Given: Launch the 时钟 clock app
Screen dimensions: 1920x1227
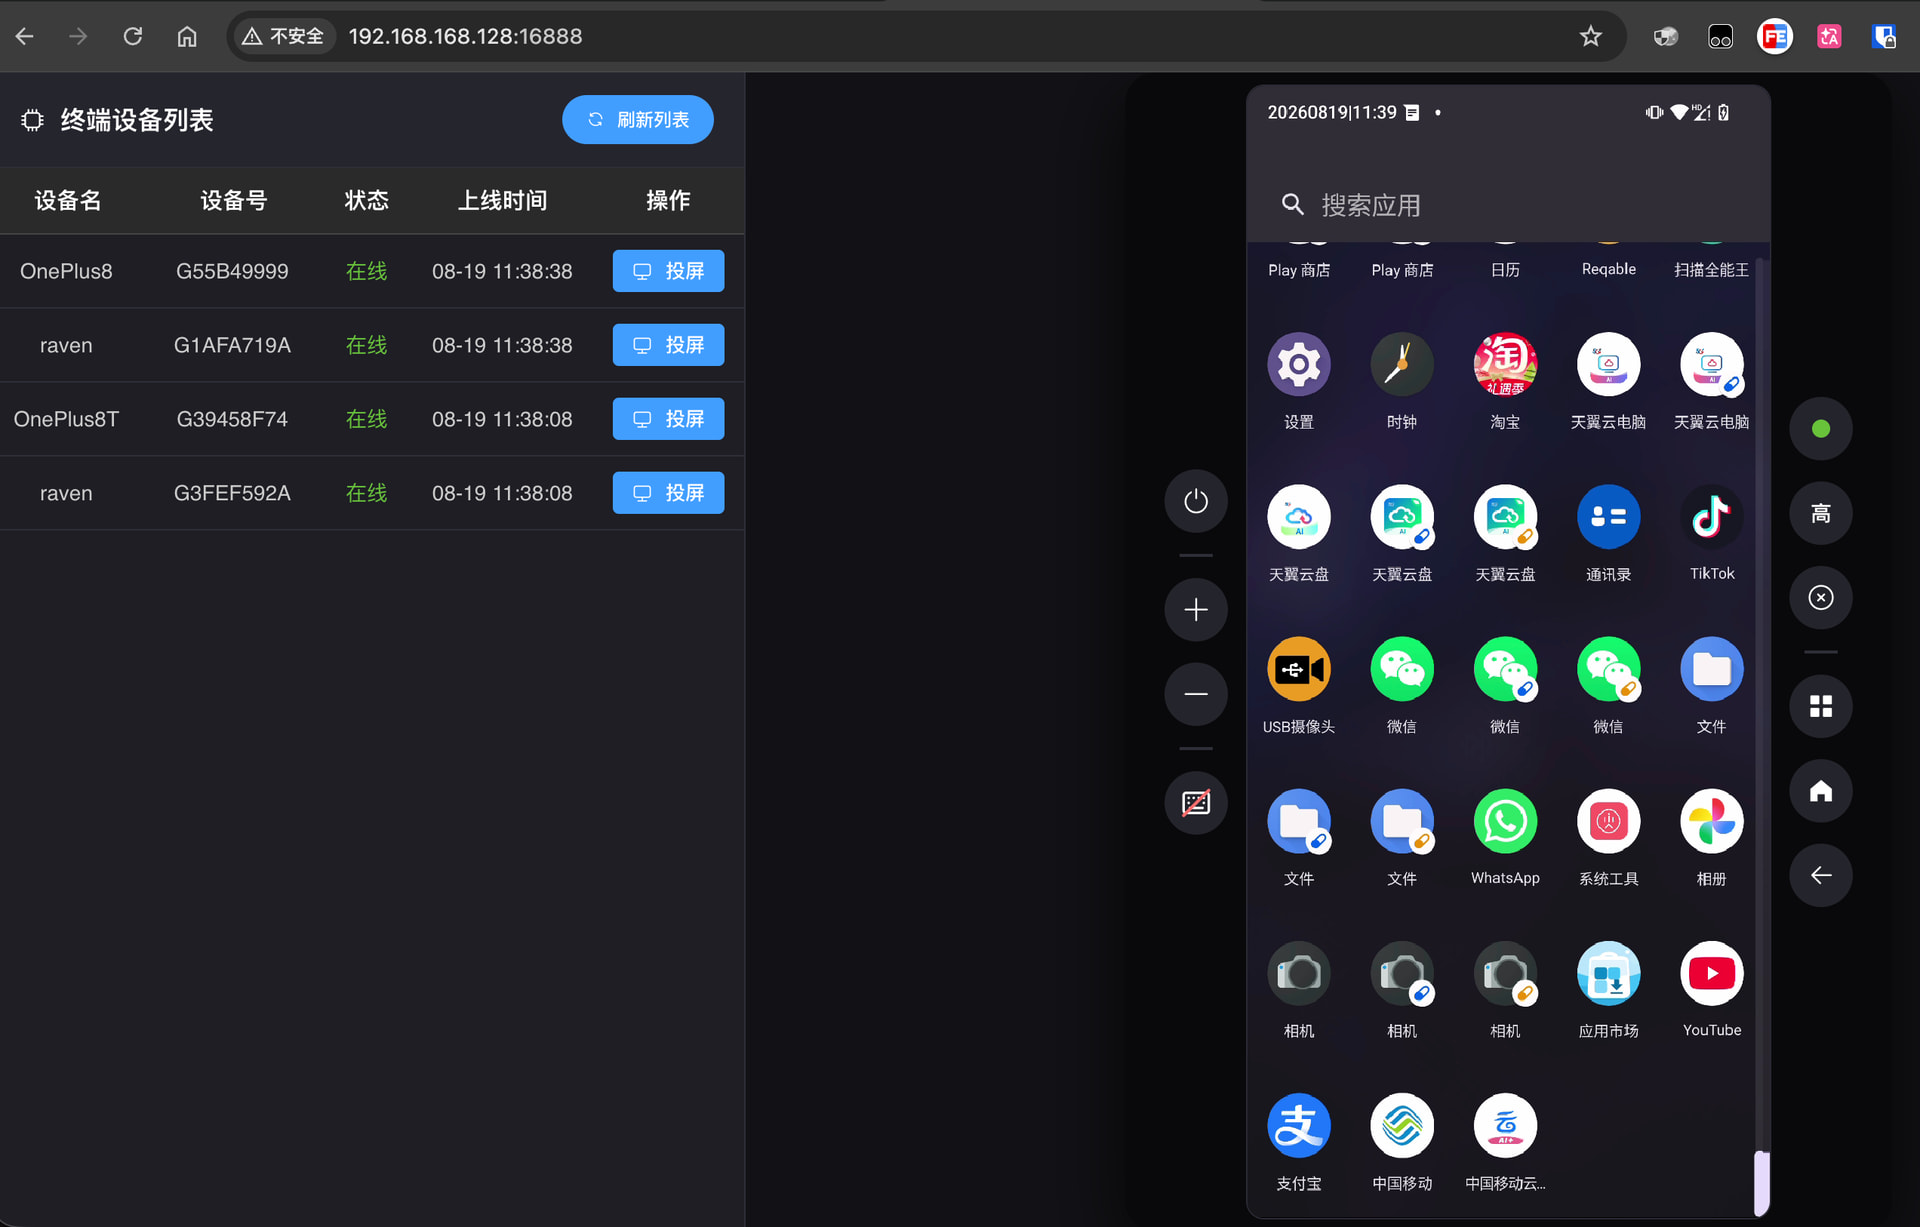Looking at the screenshot, I should (x=1402, y=365).
